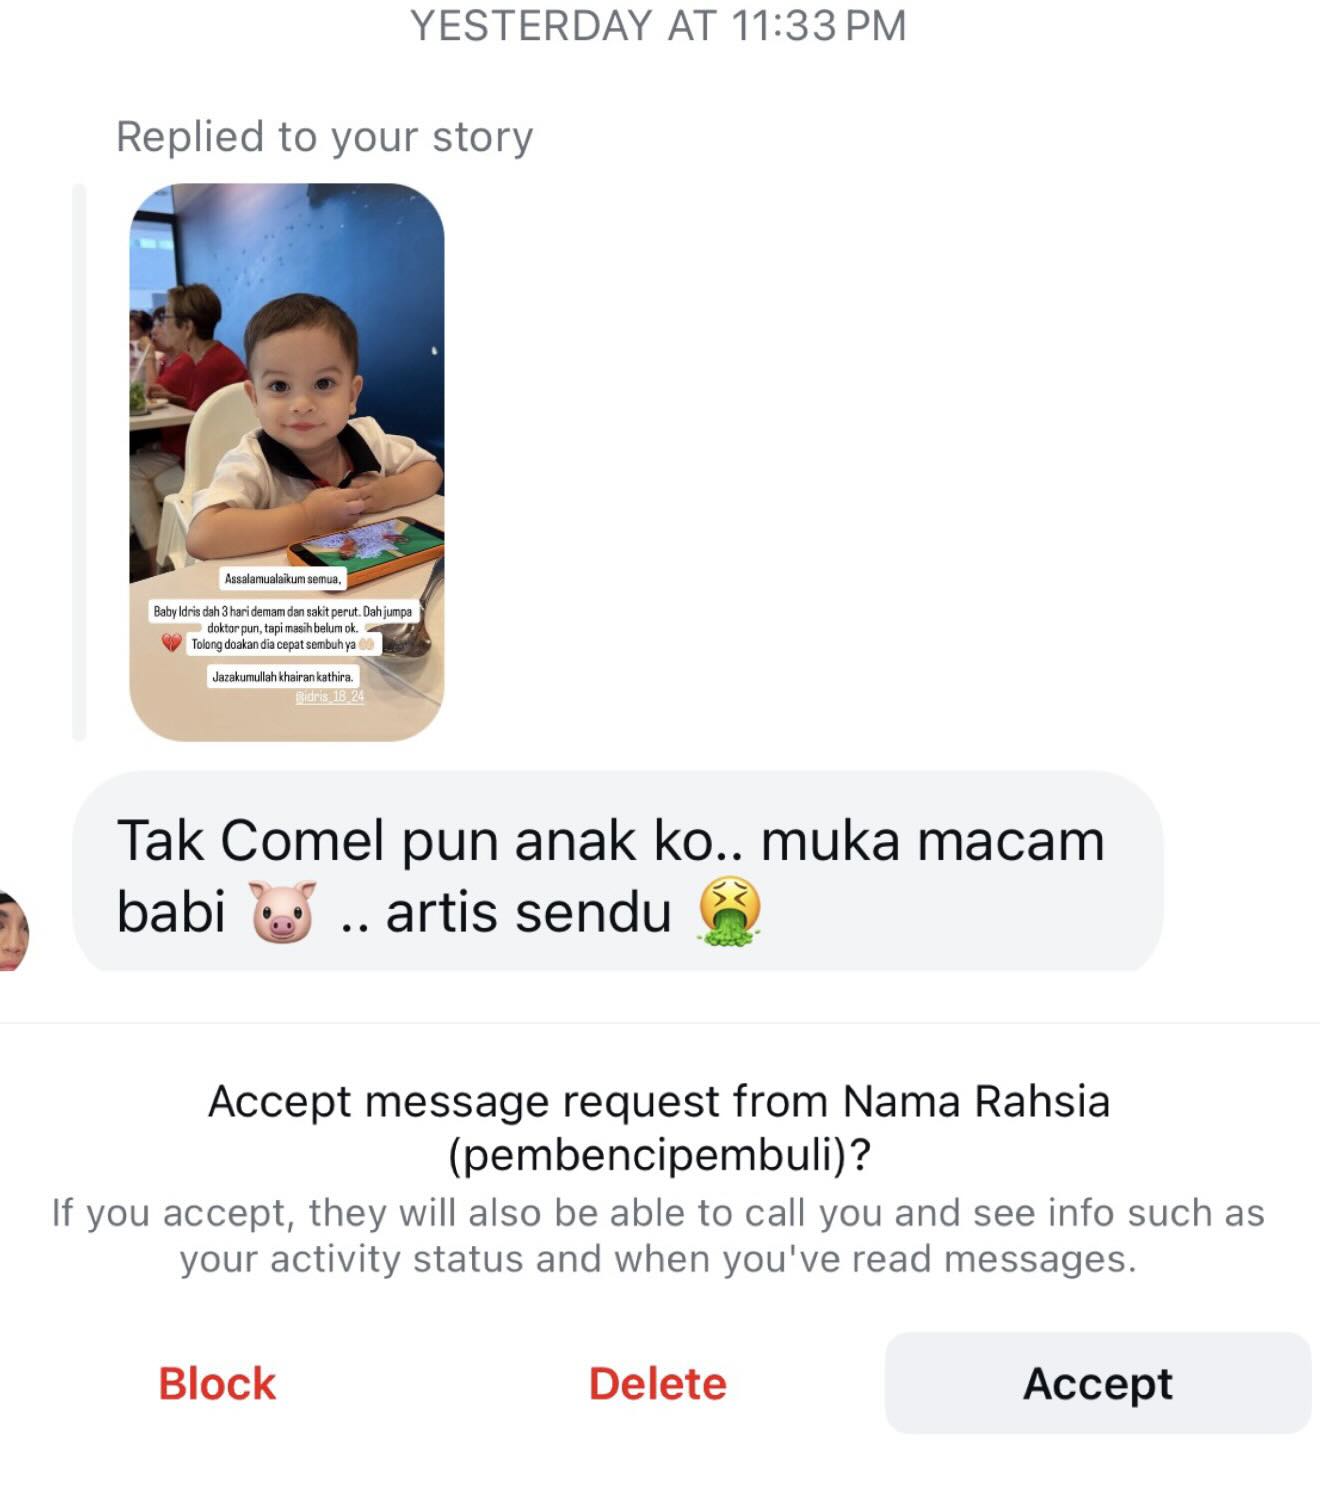This screenshot has height=1501, width=1320.
Task: Tap the 'If you accept' info description
Action: [x=658, y=1235]
